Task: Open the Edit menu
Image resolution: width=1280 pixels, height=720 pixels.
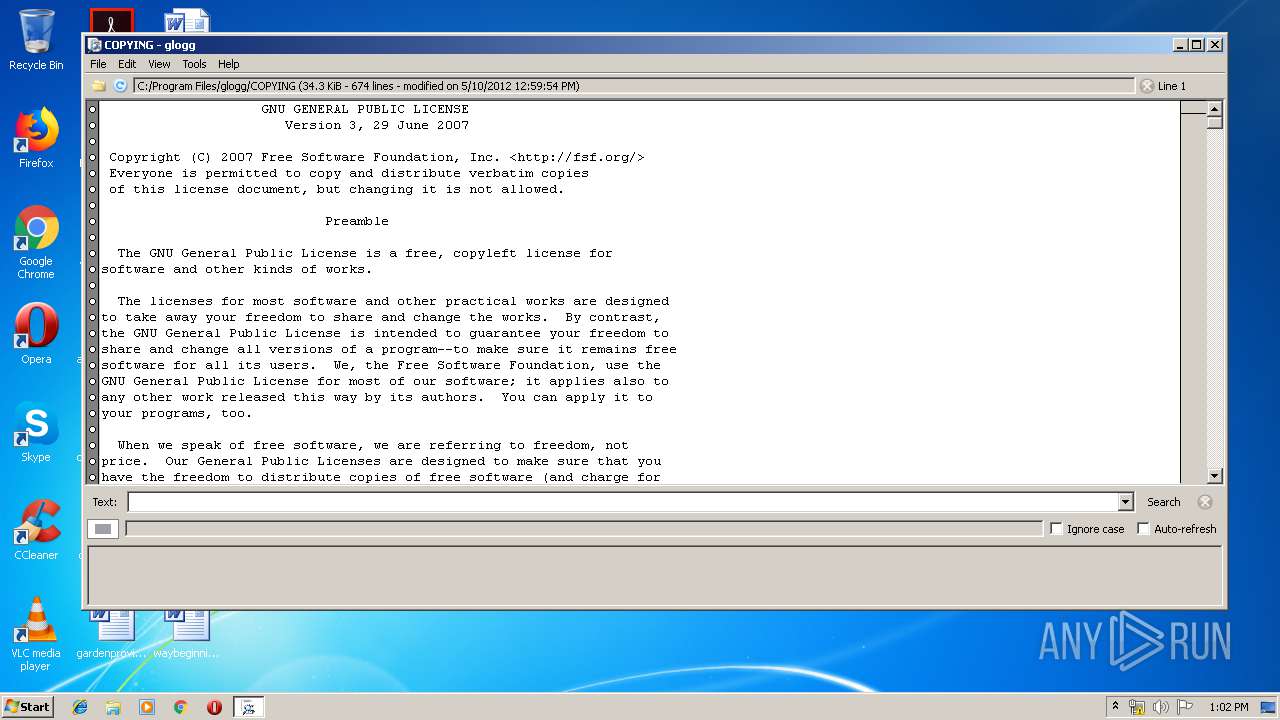Action: tap(127, 64)
